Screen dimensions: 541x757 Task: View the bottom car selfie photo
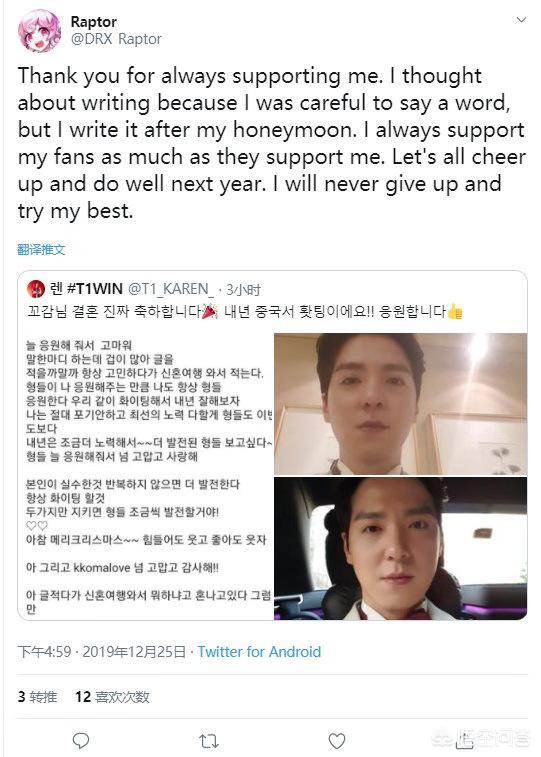pos(401,548)
